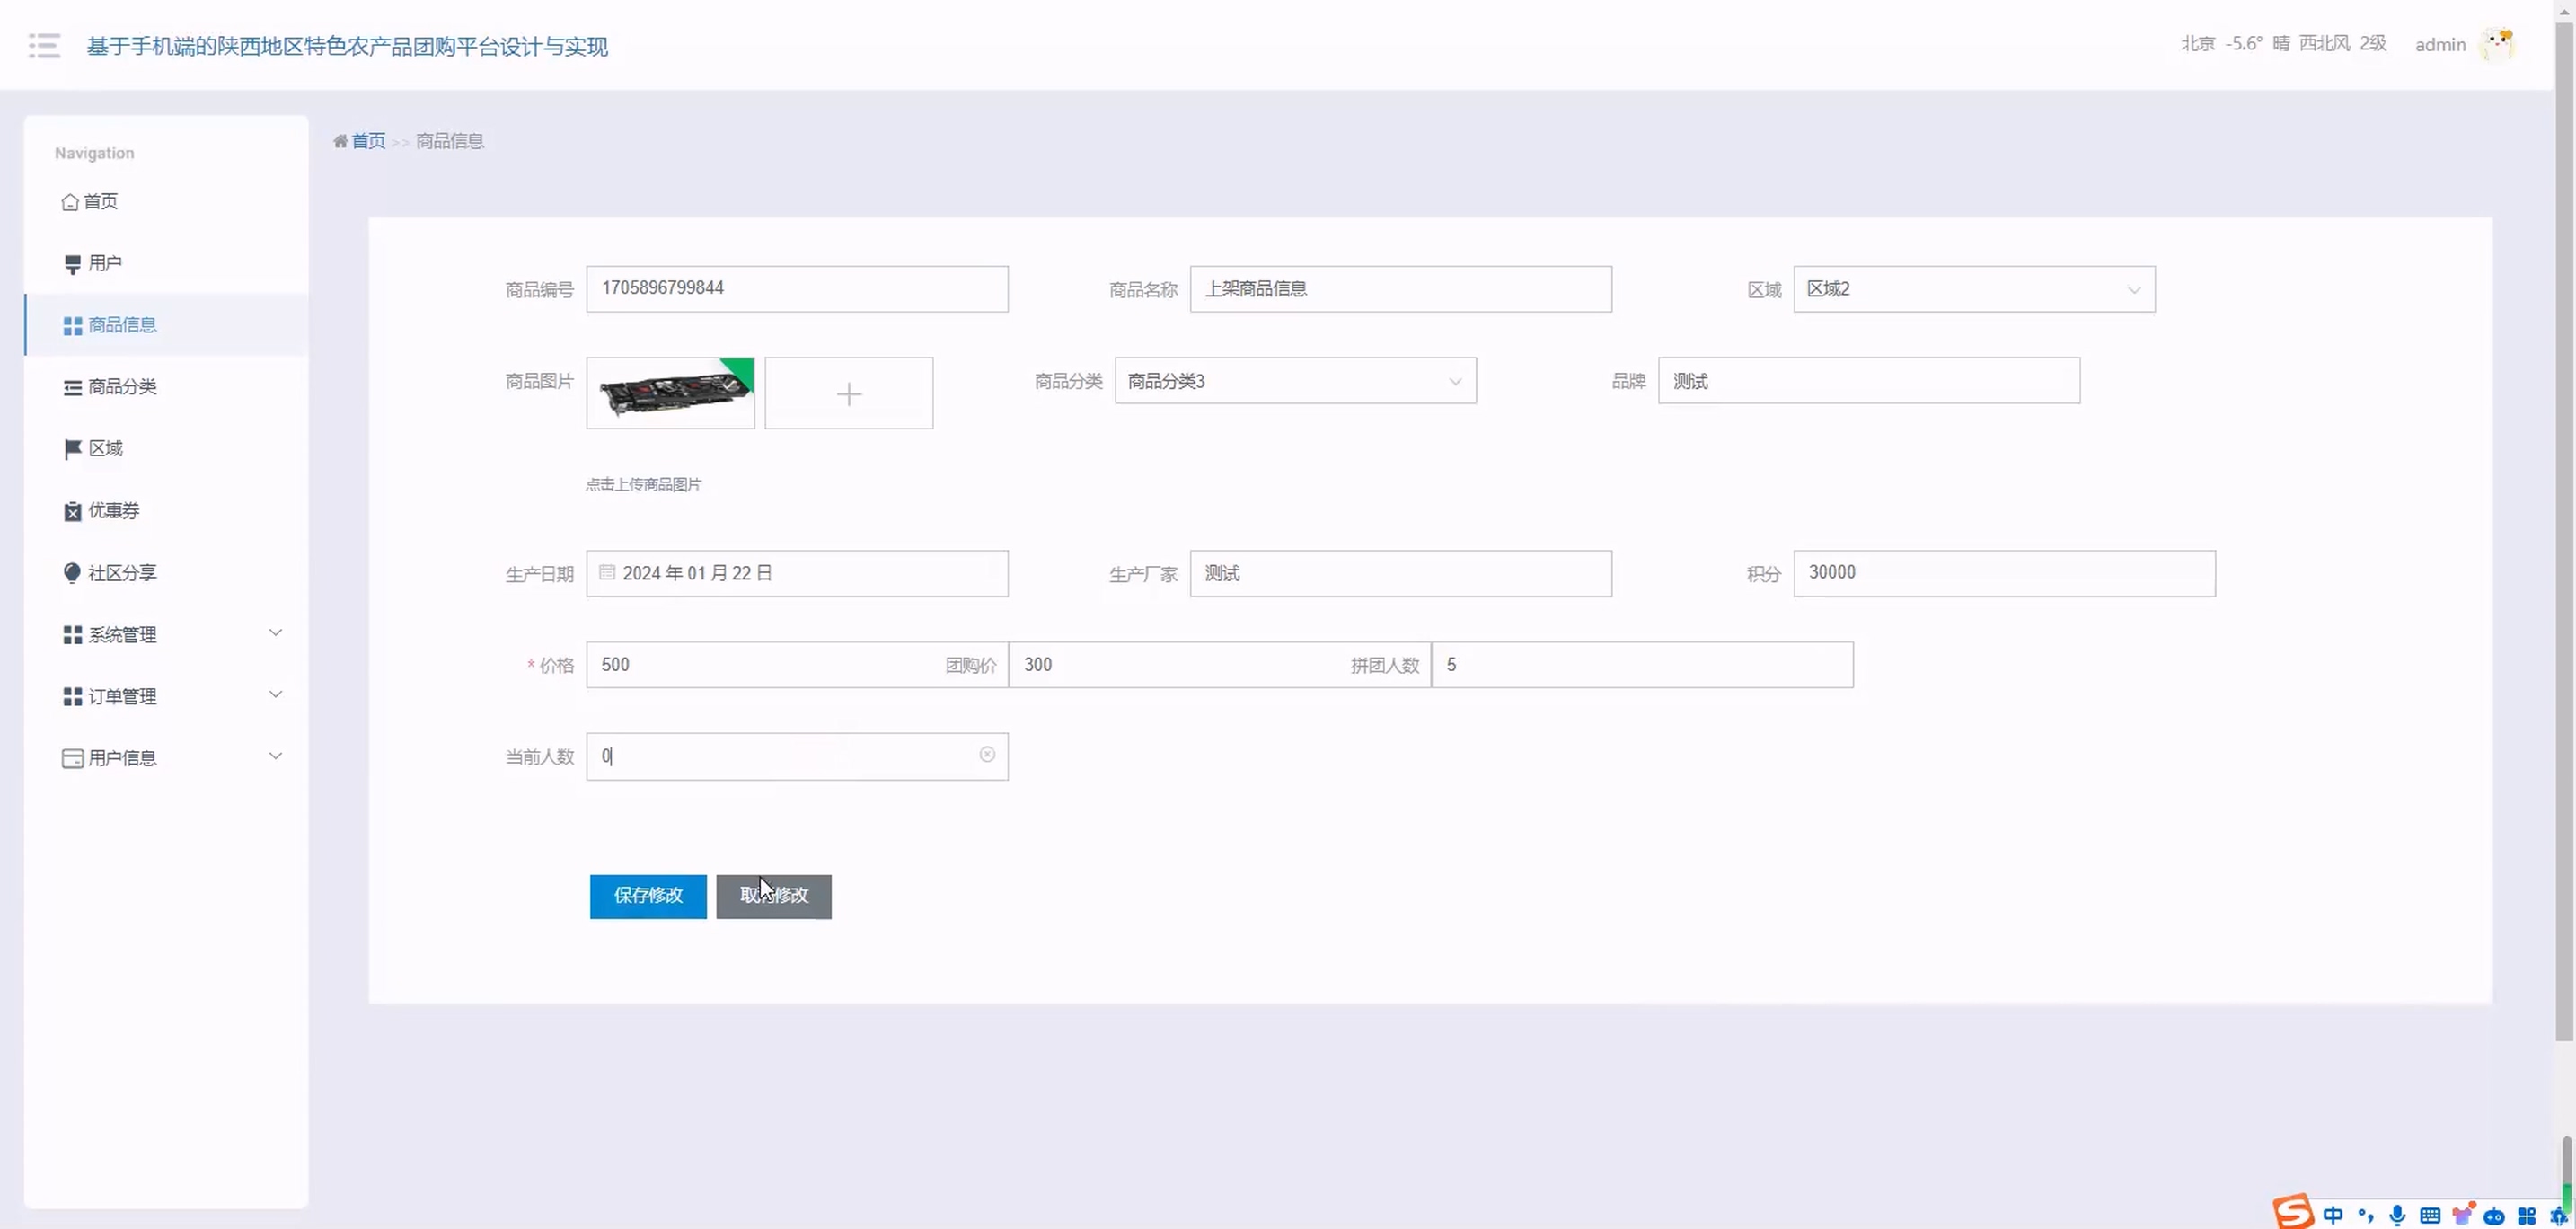Click the 区域 flag icon
Viewport: 2576px width, 1229px height.
(x=72, y=449)
